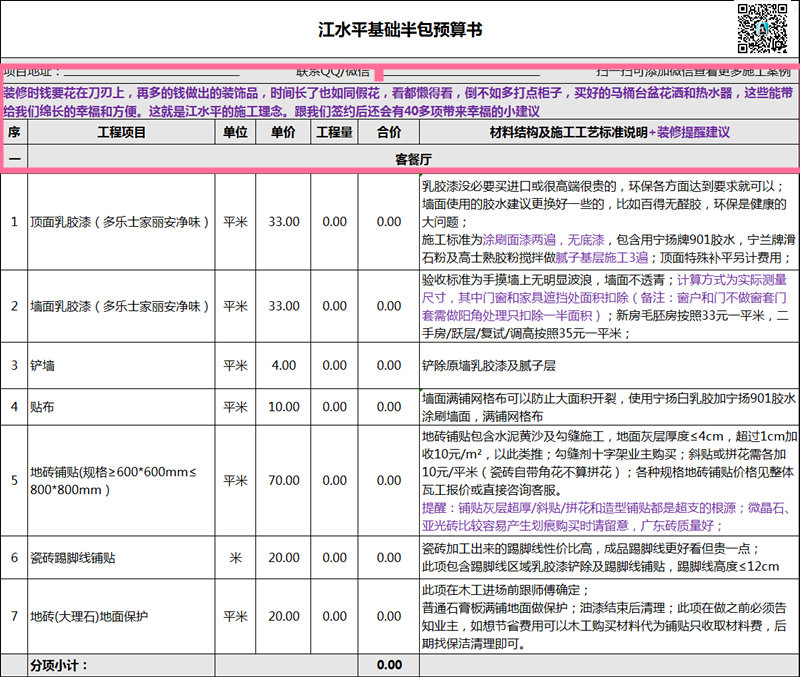
Task: Click the 分项小计 subtotal label
Action: point(60,665)
